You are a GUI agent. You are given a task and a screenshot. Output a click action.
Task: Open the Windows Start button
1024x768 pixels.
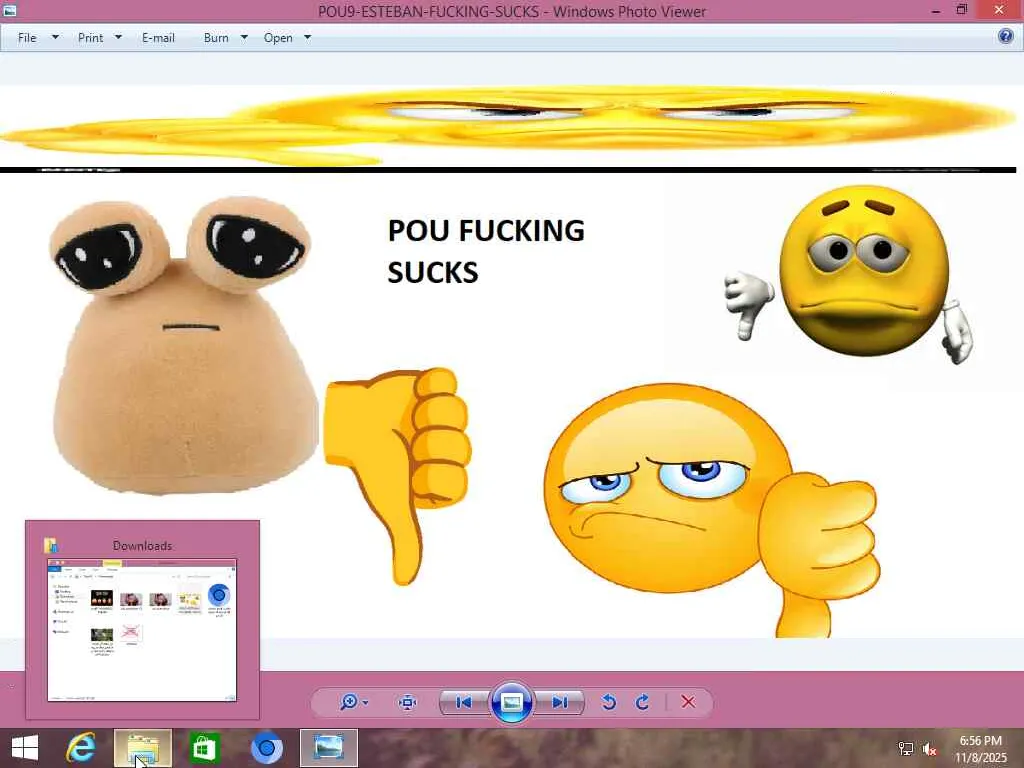point(25,748)
